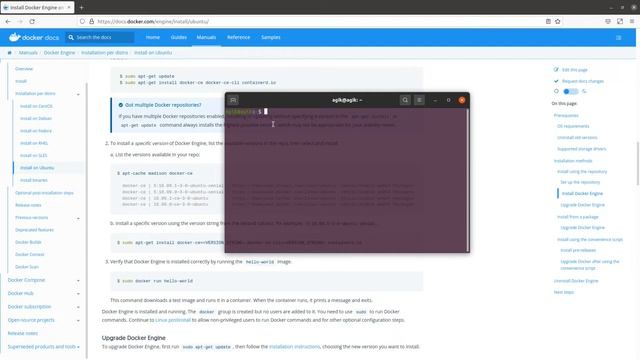
Task: Open Overview in the sidebar
Action: [x=24, y=69]
